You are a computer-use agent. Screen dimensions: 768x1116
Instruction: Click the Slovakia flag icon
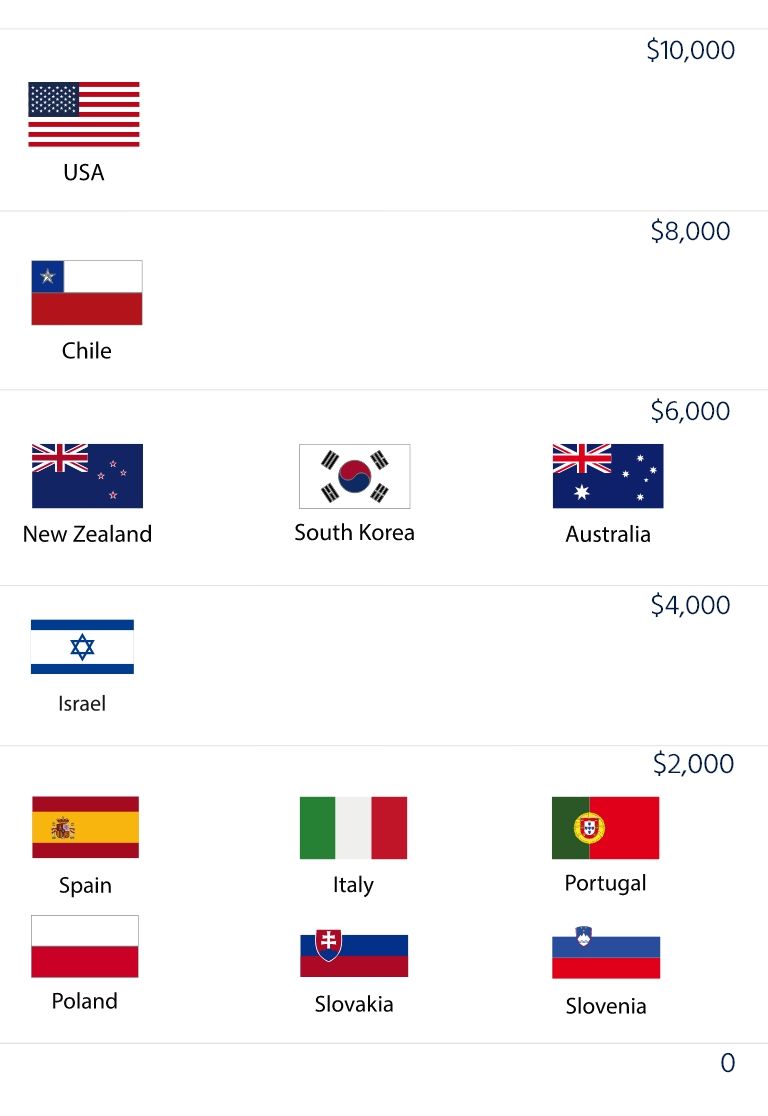tap(354, 952)
